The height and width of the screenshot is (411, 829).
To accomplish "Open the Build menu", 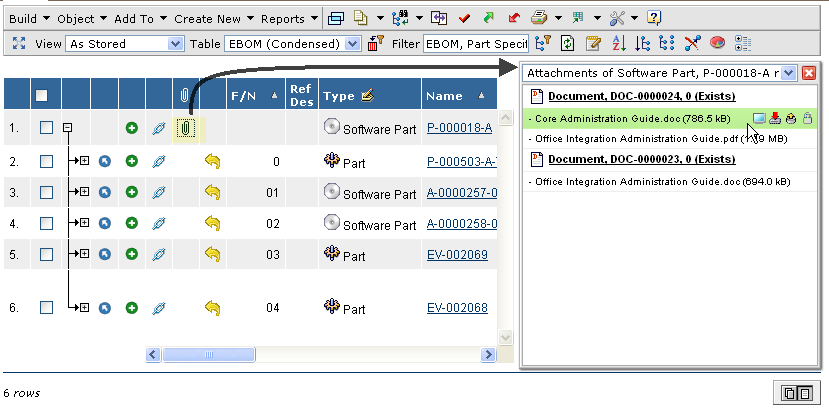I will (x=27, y=18).
